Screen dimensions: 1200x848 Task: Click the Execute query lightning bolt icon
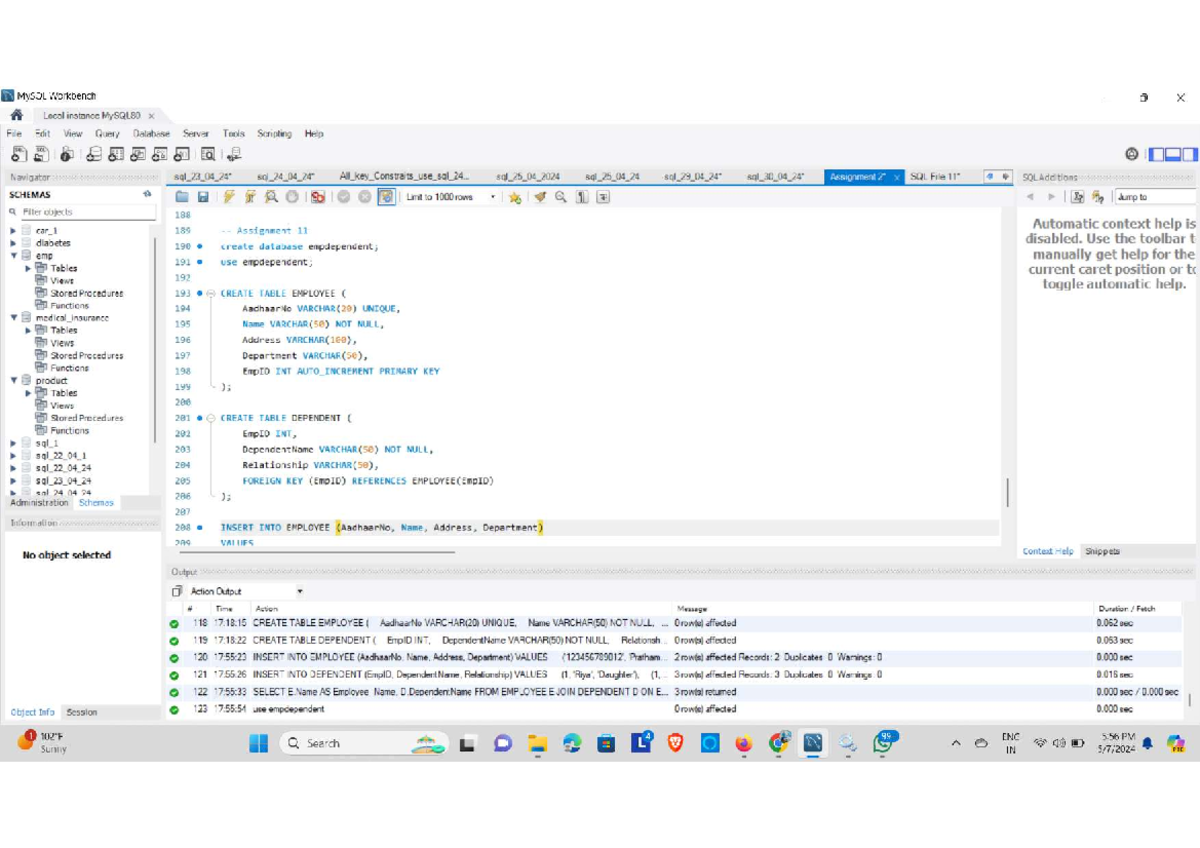coord(229,197)
